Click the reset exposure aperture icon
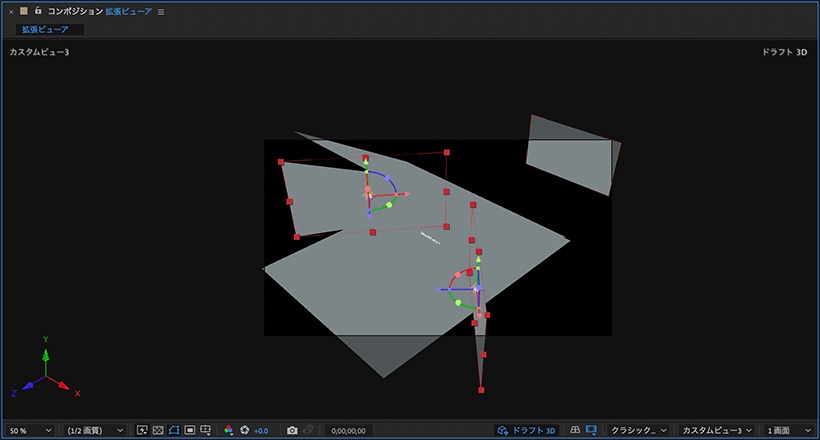This screenshot has width=820, height=440. tap(244, 430)
